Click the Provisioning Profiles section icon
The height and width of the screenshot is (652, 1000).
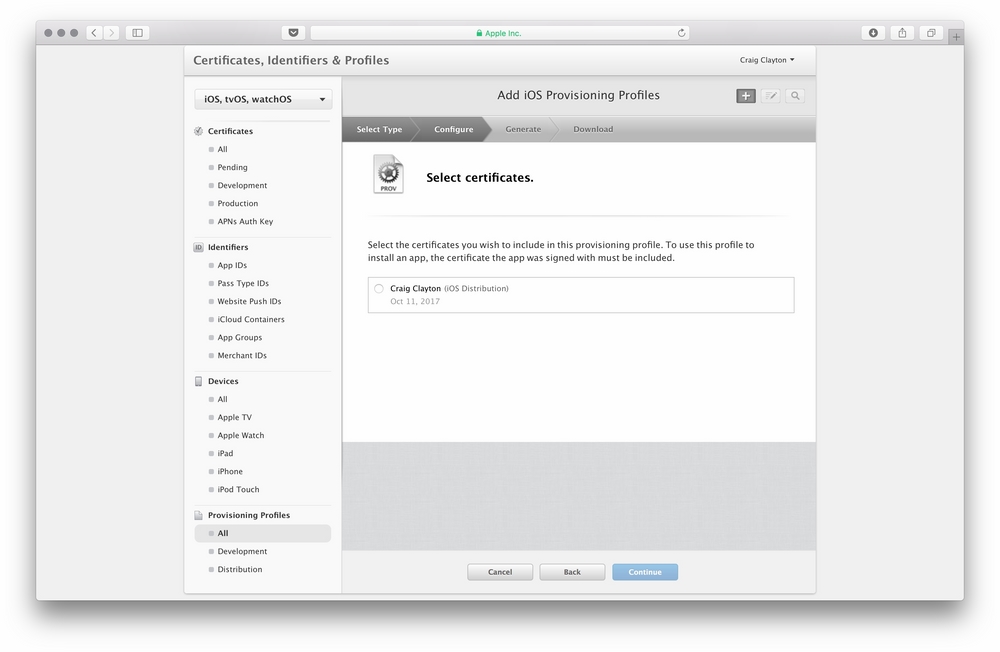198,515
